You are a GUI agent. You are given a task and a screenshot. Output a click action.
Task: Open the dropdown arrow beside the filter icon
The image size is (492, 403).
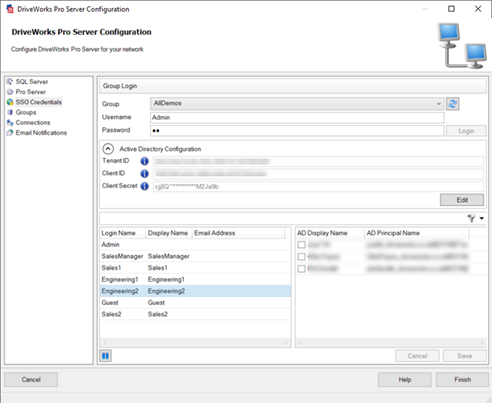point(482,218)
